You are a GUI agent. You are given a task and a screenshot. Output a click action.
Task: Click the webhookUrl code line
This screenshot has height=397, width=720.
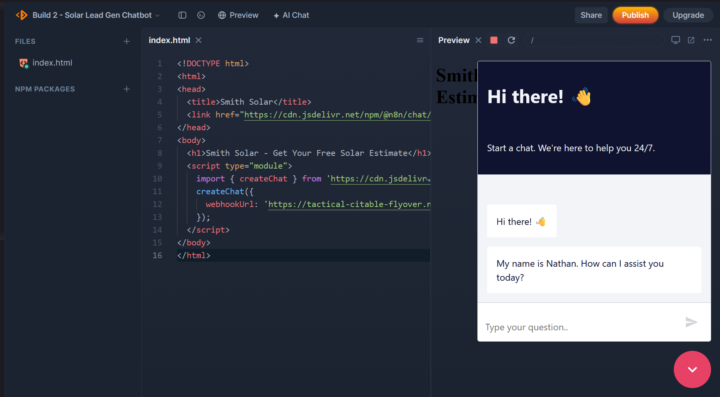(318, 204)
